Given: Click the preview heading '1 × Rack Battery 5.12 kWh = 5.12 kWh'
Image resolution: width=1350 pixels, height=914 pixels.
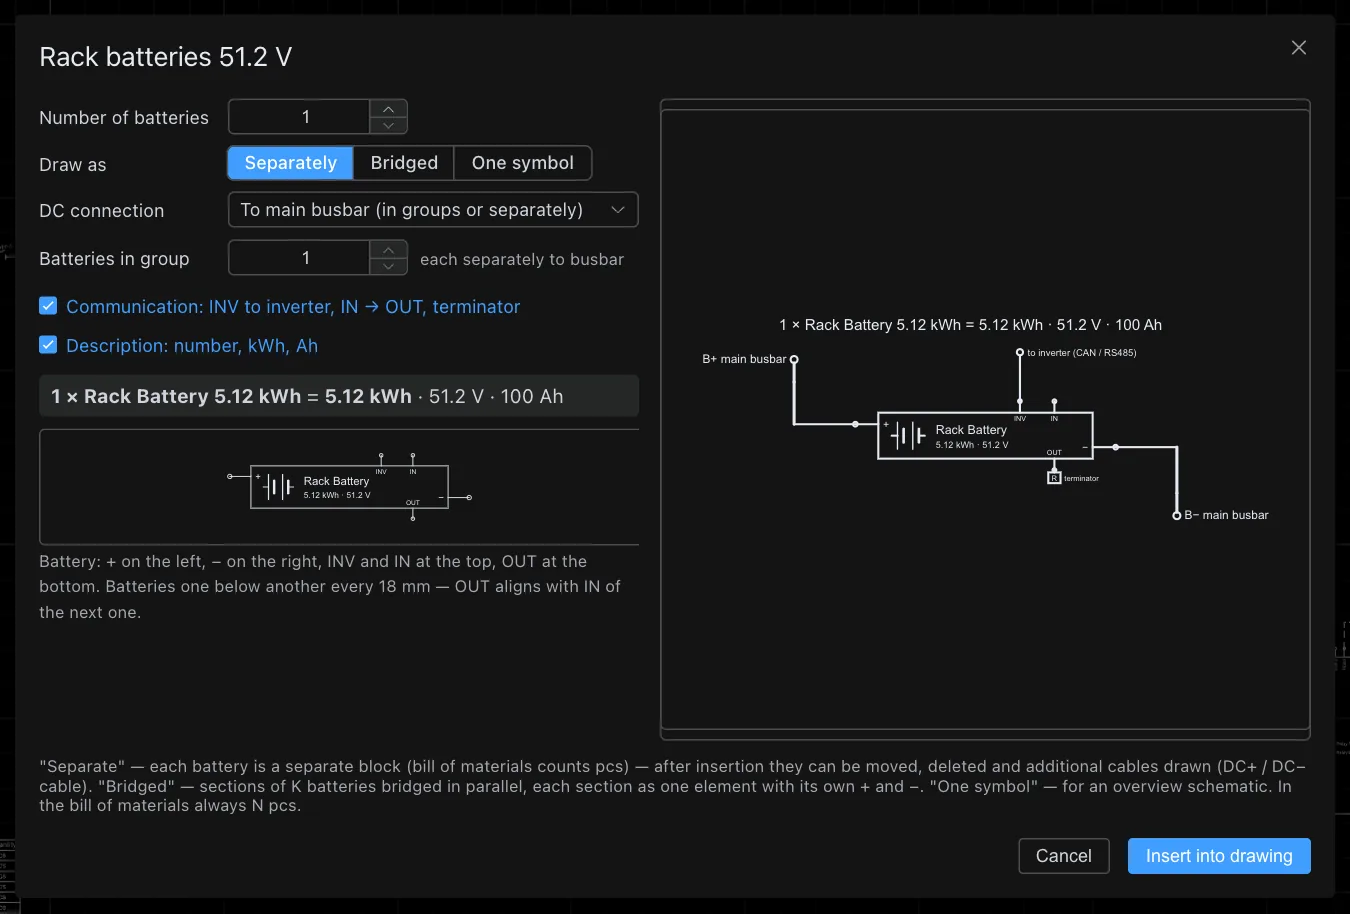Looking at the screenshot, I should (911, 325).
